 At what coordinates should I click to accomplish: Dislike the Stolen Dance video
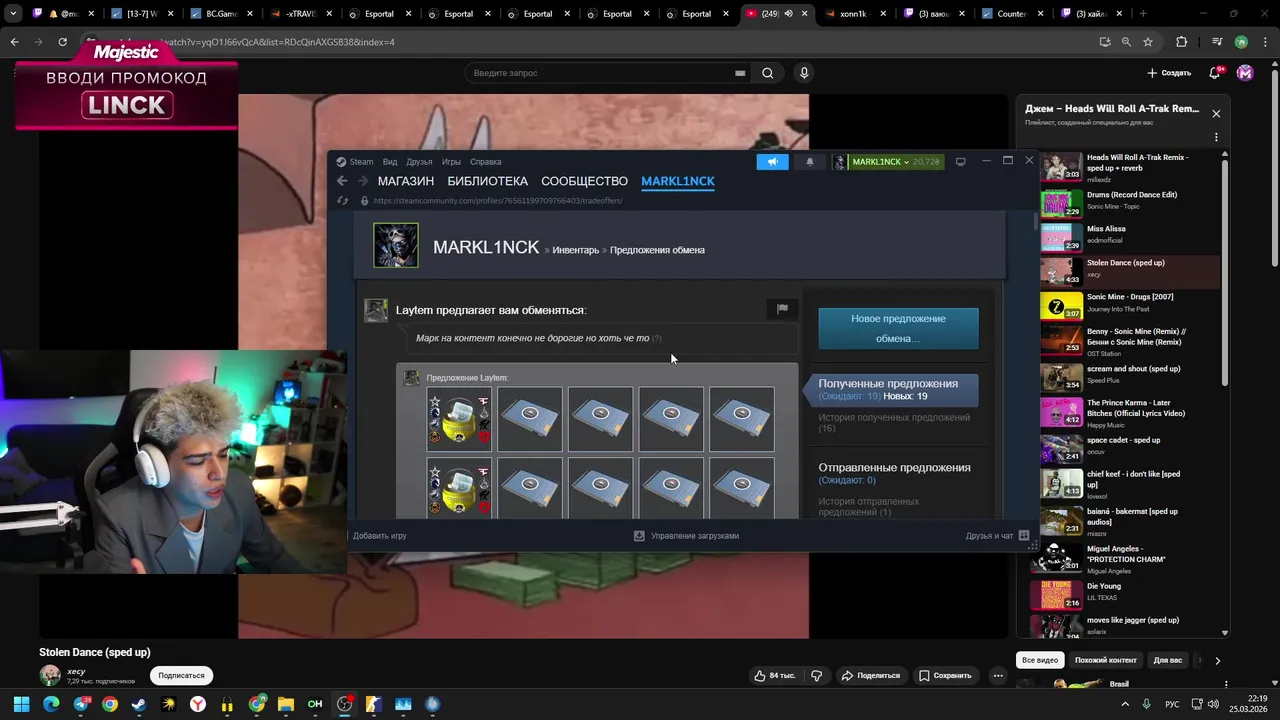click(817, 675)
